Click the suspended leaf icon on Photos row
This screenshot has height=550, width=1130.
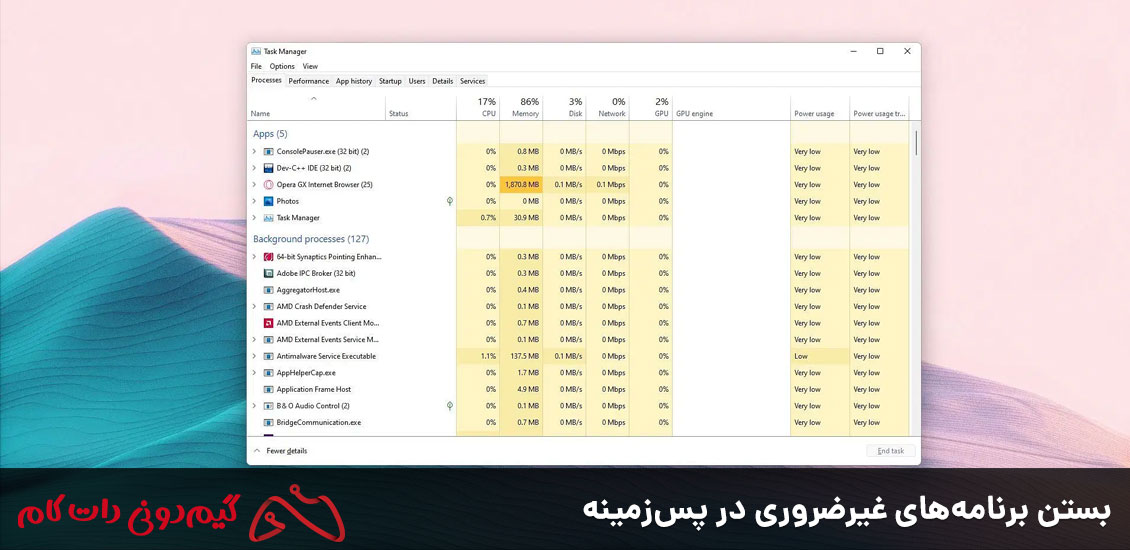coord(450,201)
